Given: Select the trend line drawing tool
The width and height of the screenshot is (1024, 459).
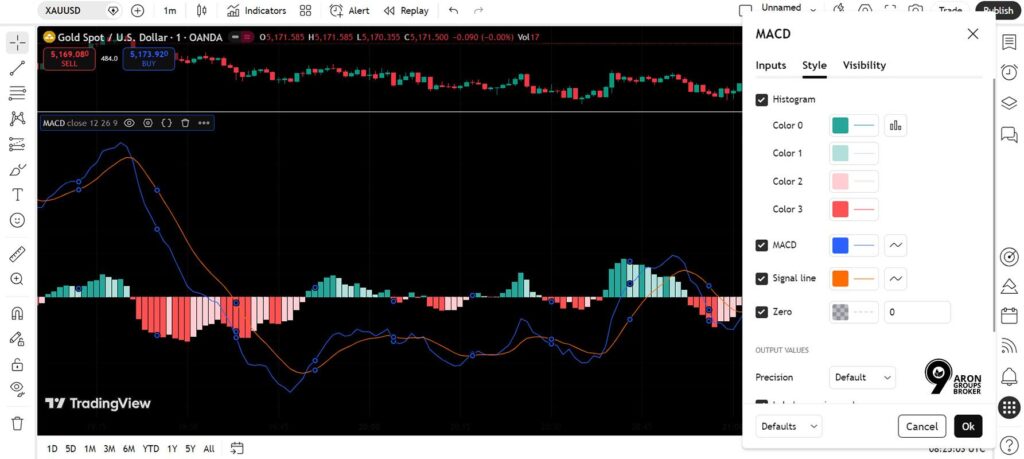Looking at the screenshot, I should pos(18,68).
